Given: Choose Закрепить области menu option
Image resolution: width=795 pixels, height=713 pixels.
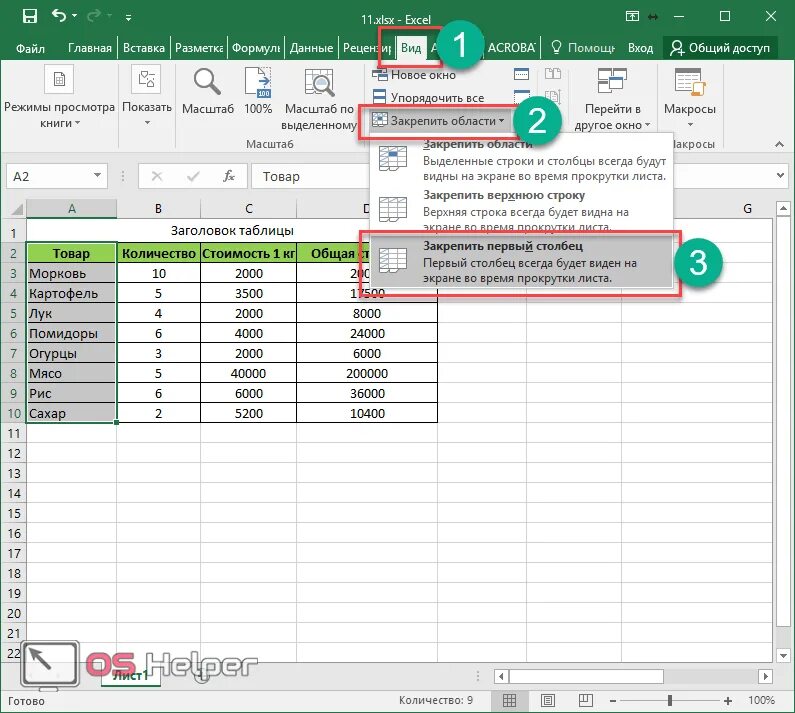Looking at the screenshot, I should coord(521,160).
